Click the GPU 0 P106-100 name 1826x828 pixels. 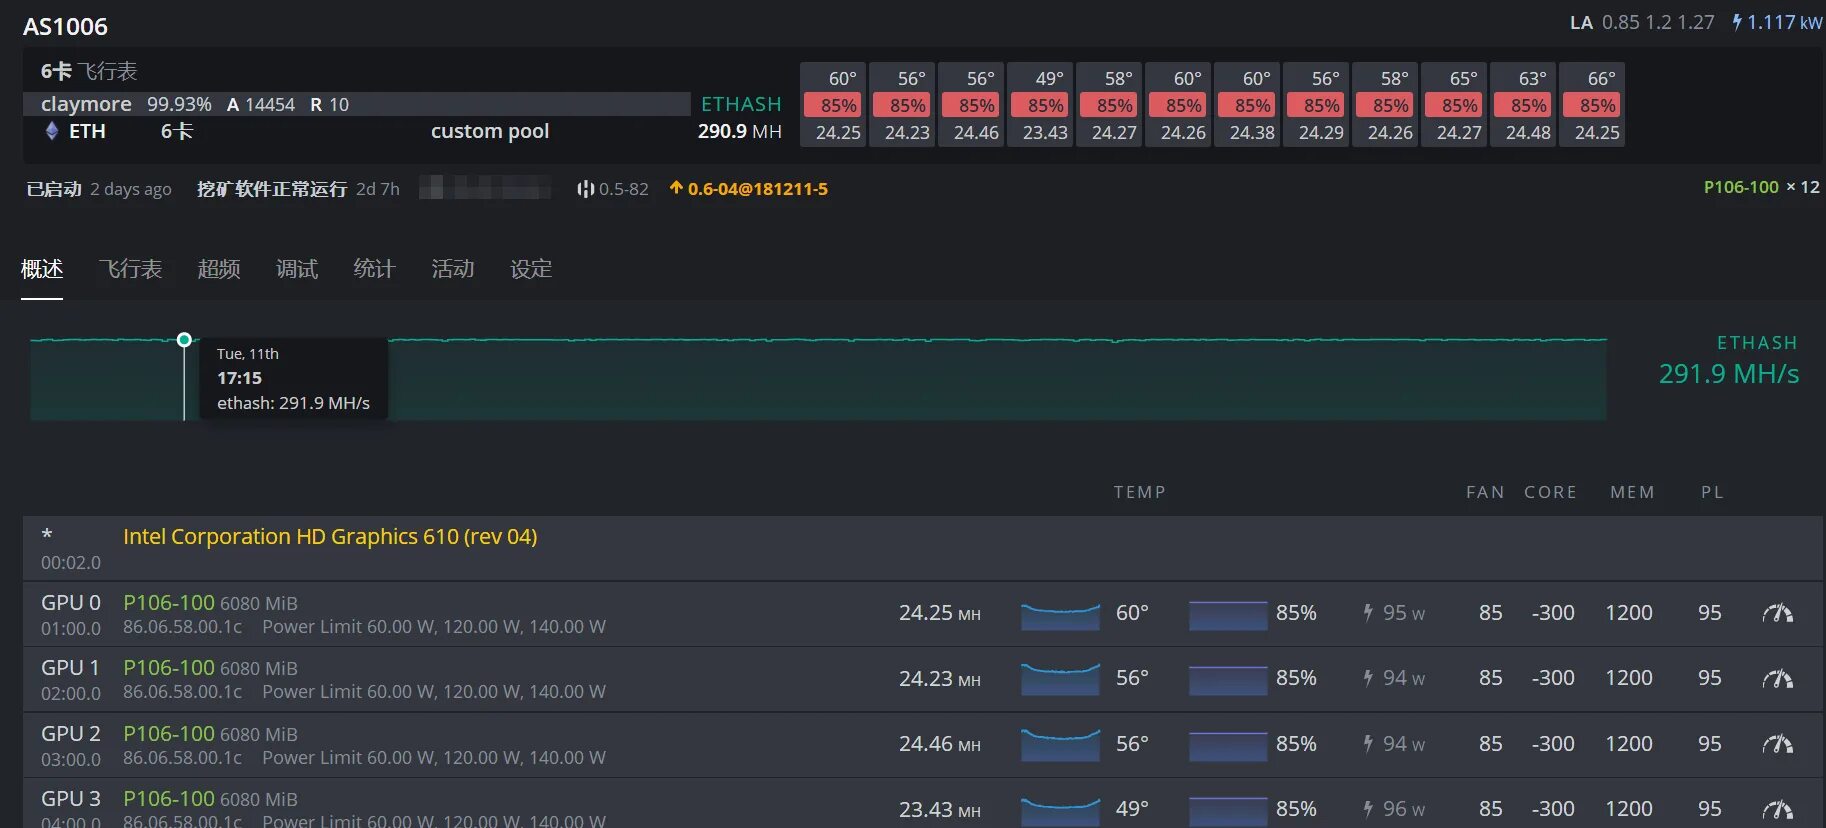169,602
